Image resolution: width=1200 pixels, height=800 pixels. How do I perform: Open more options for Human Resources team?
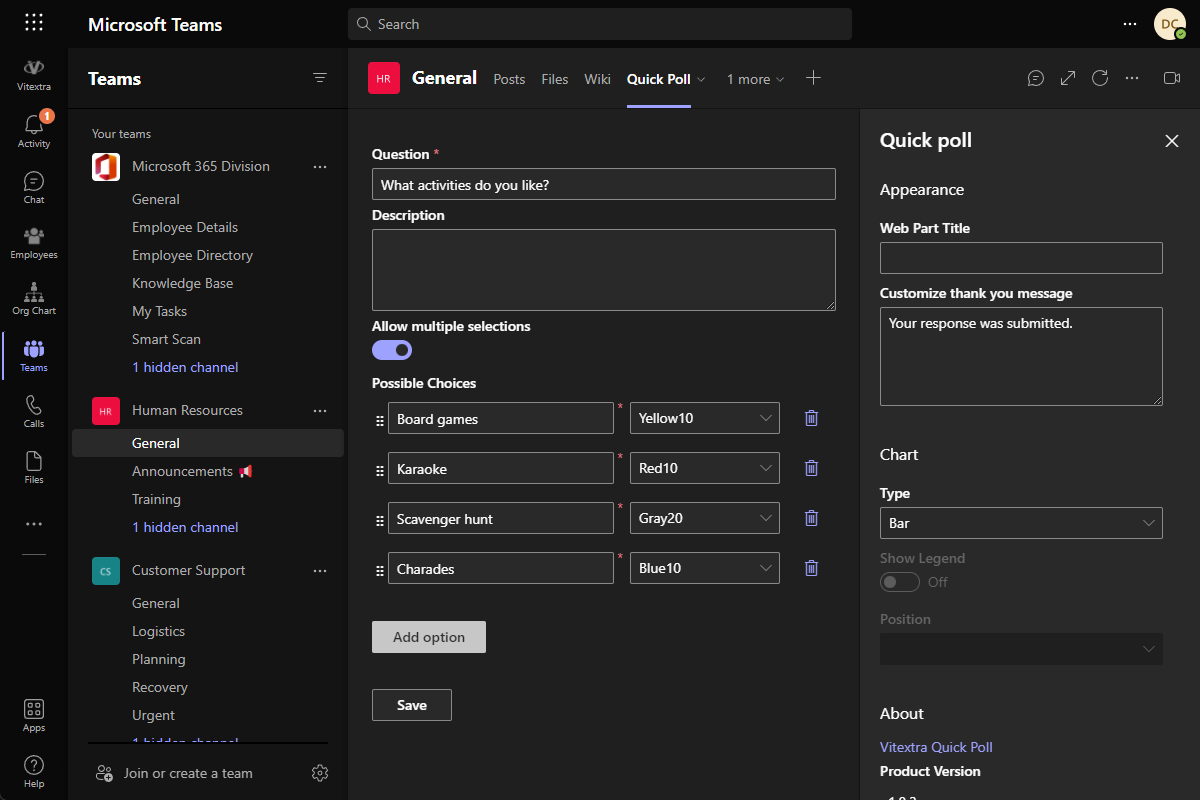coord(320,410)
